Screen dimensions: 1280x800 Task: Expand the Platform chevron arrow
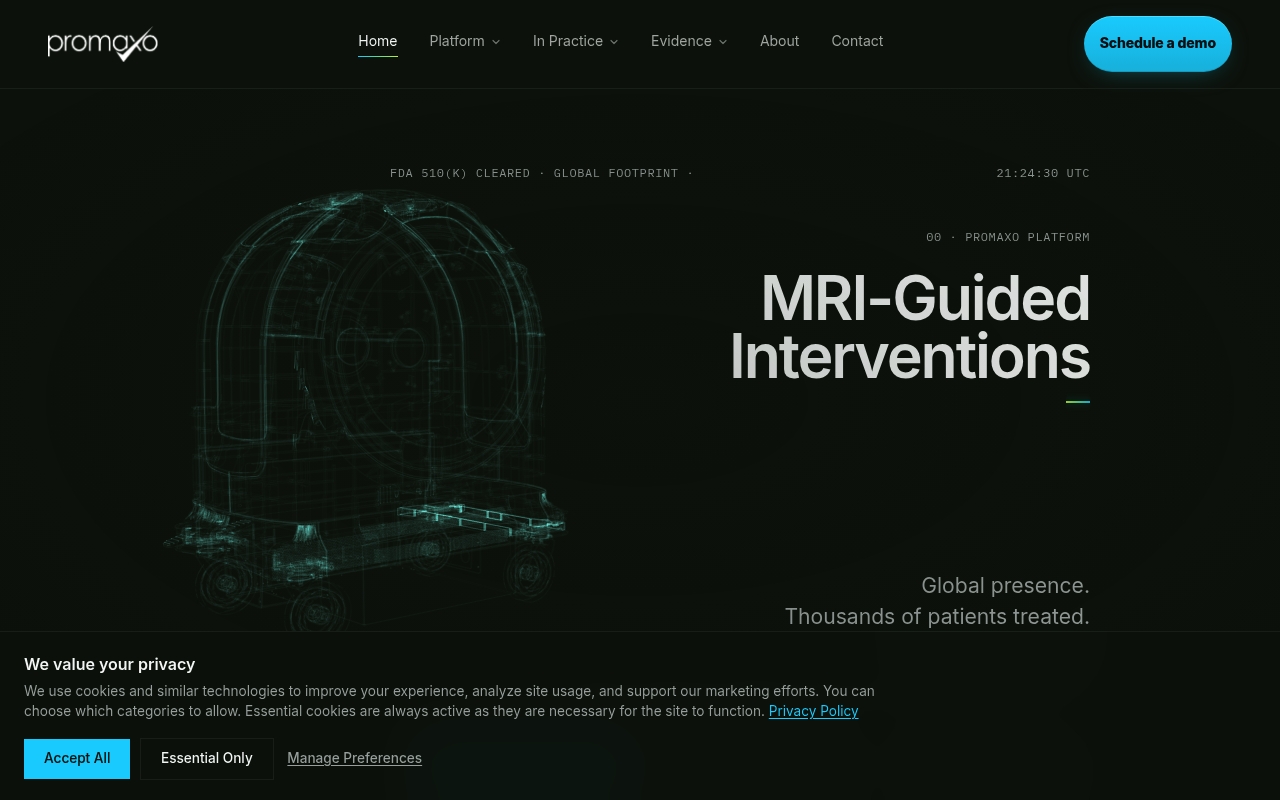point(496,42)
